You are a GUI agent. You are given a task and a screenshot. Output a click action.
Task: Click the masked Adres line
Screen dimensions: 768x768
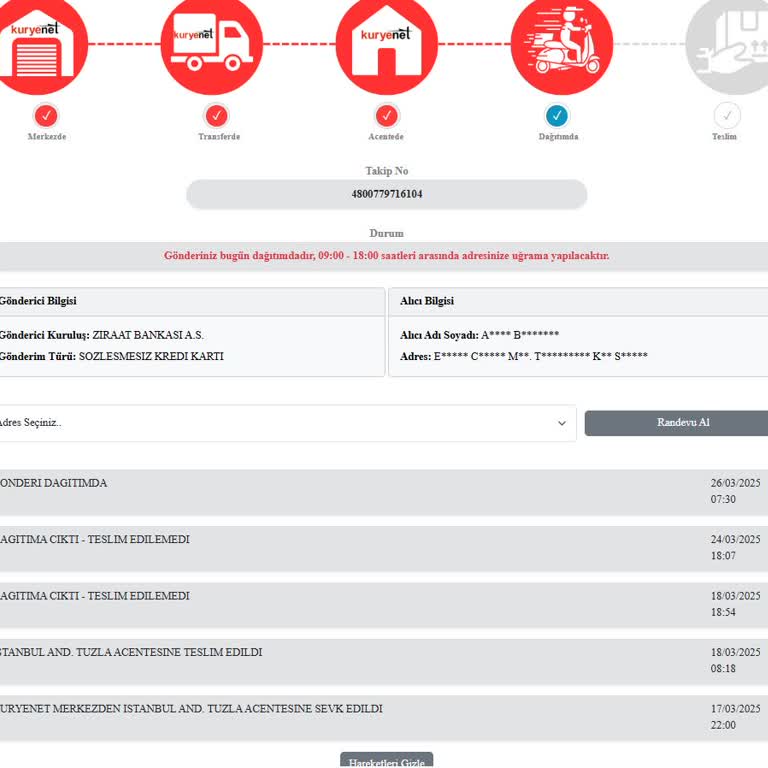click(x=524, y=356)
